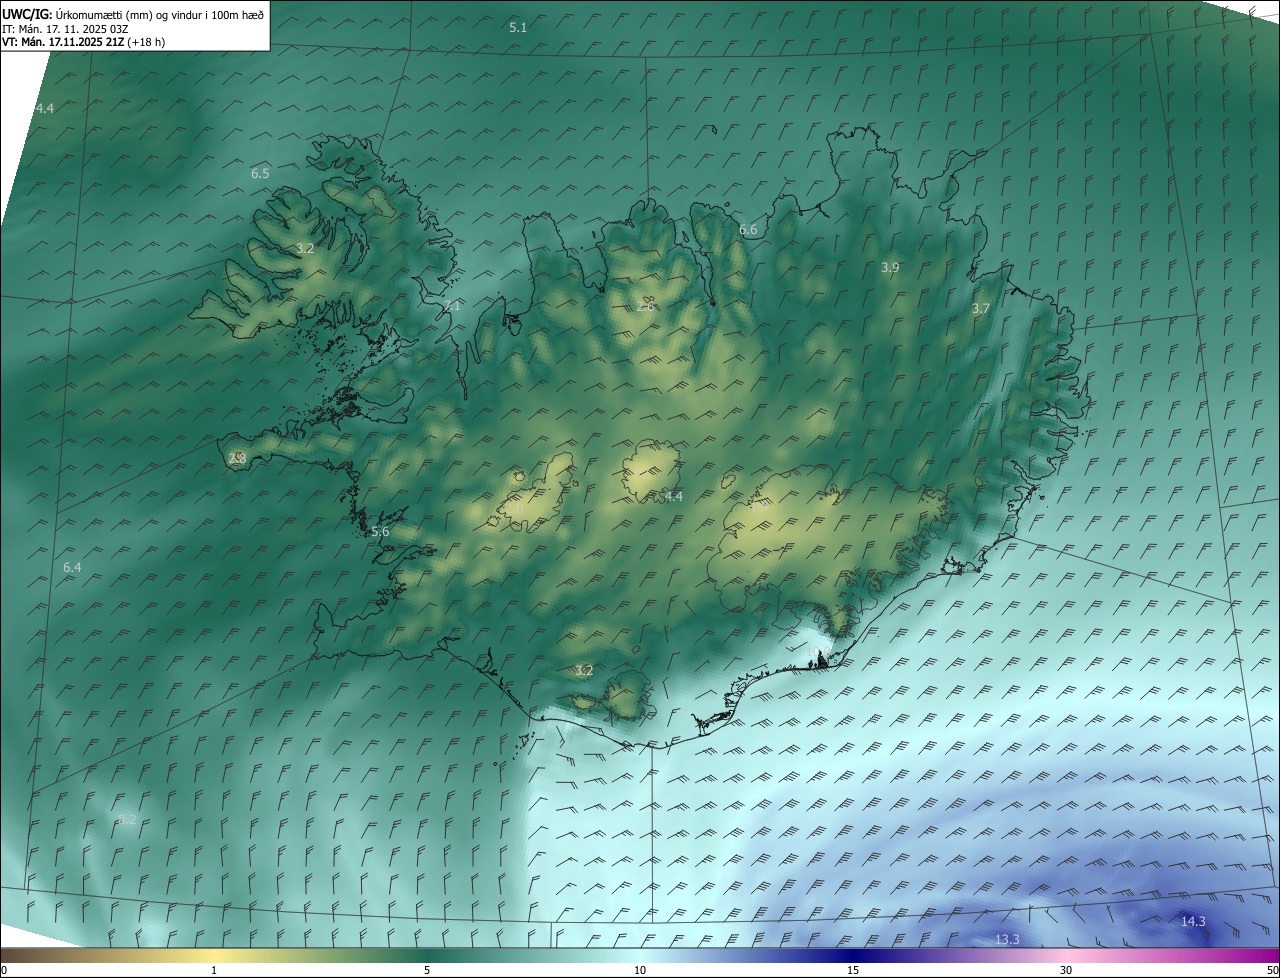Click the 0 tick on the color scale

pyautogui.click(x=4, y=970)
